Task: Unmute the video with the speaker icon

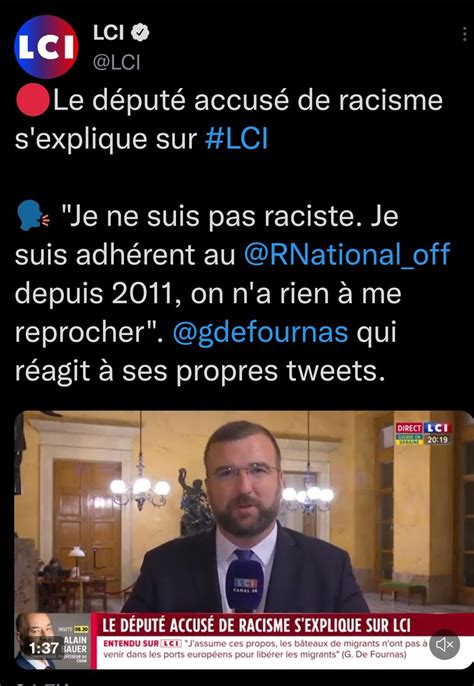Action: point(445,644)
